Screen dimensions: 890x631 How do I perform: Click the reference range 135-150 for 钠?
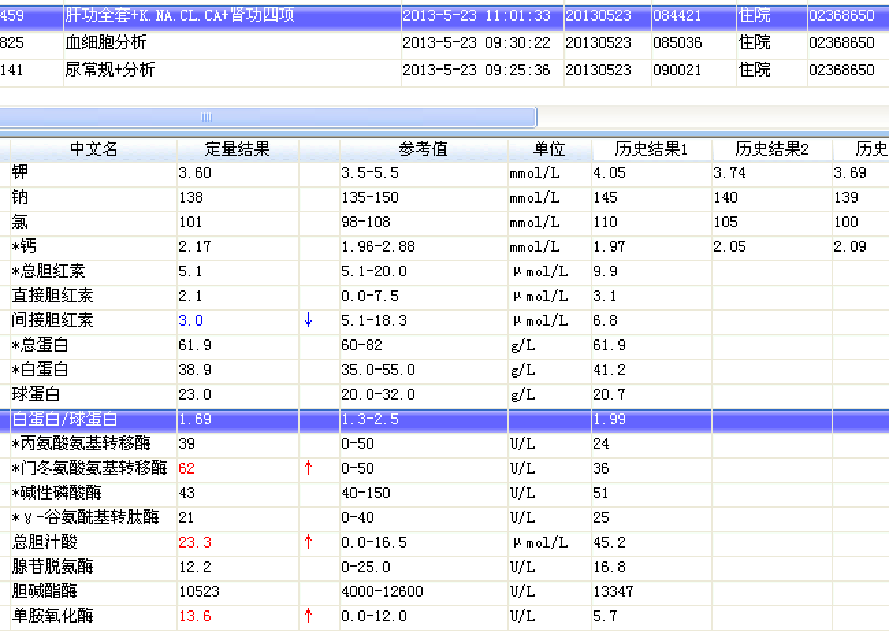pos(370,197)
